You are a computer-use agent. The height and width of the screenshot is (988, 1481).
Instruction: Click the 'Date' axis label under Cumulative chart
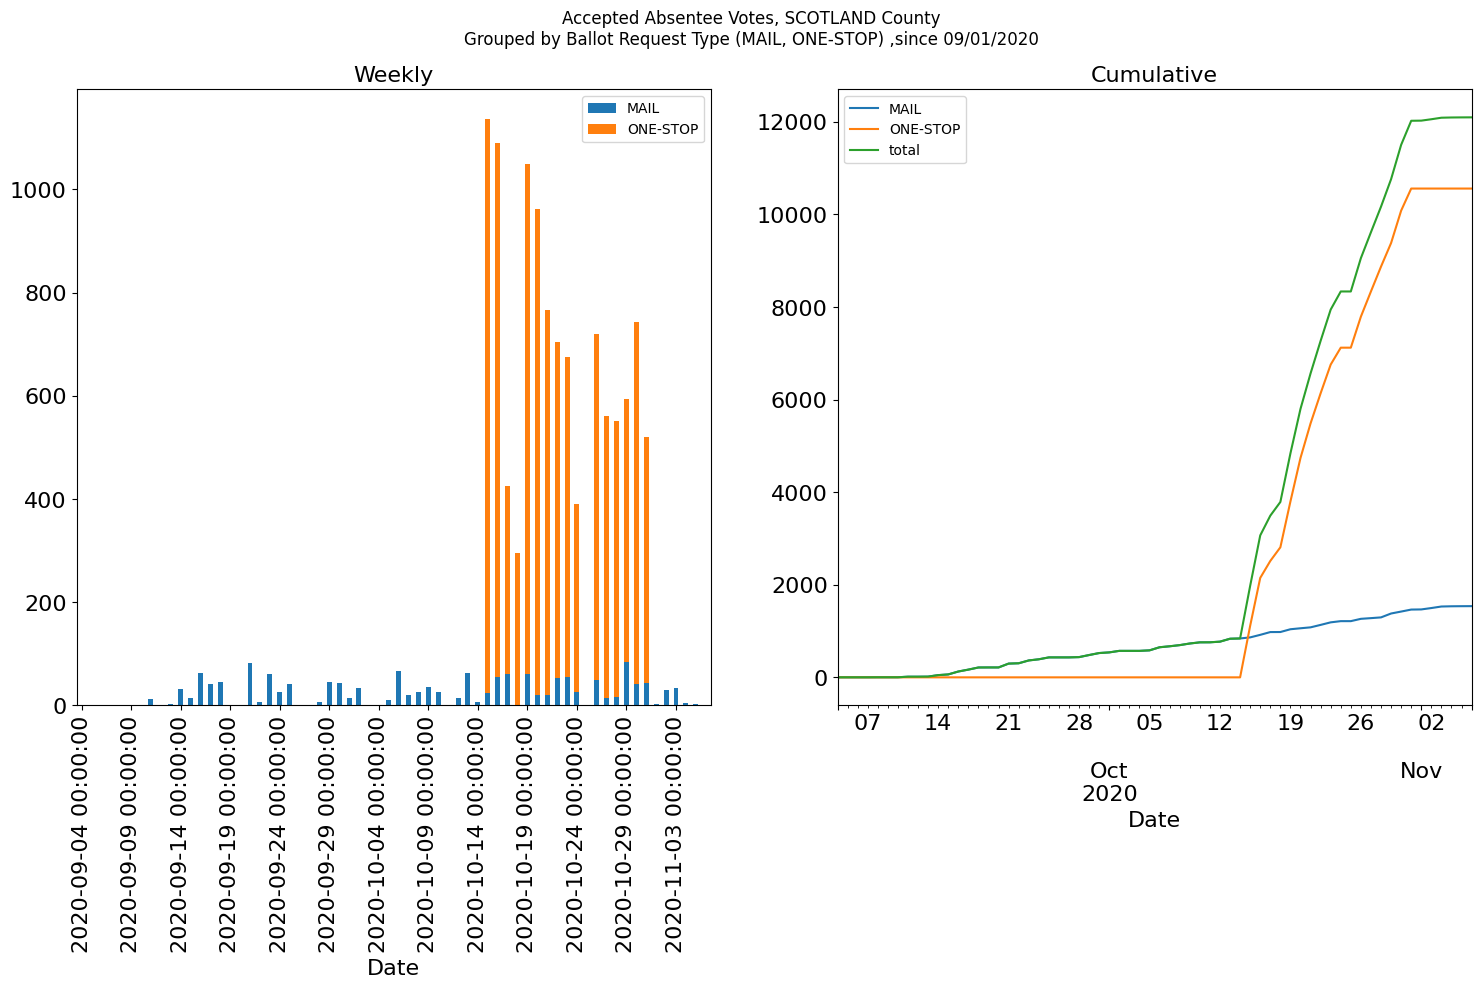click(x=1154, y=820)
